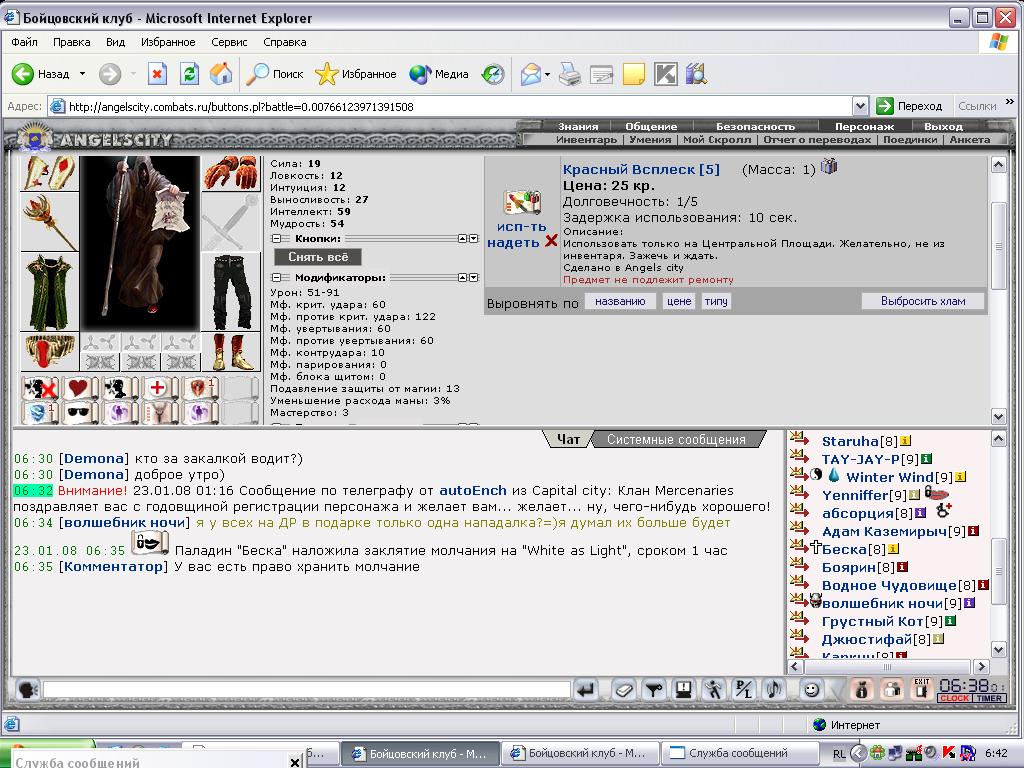Use the red heart scroll
This screenshot has height=768, width=1024.
pos(79,388)
